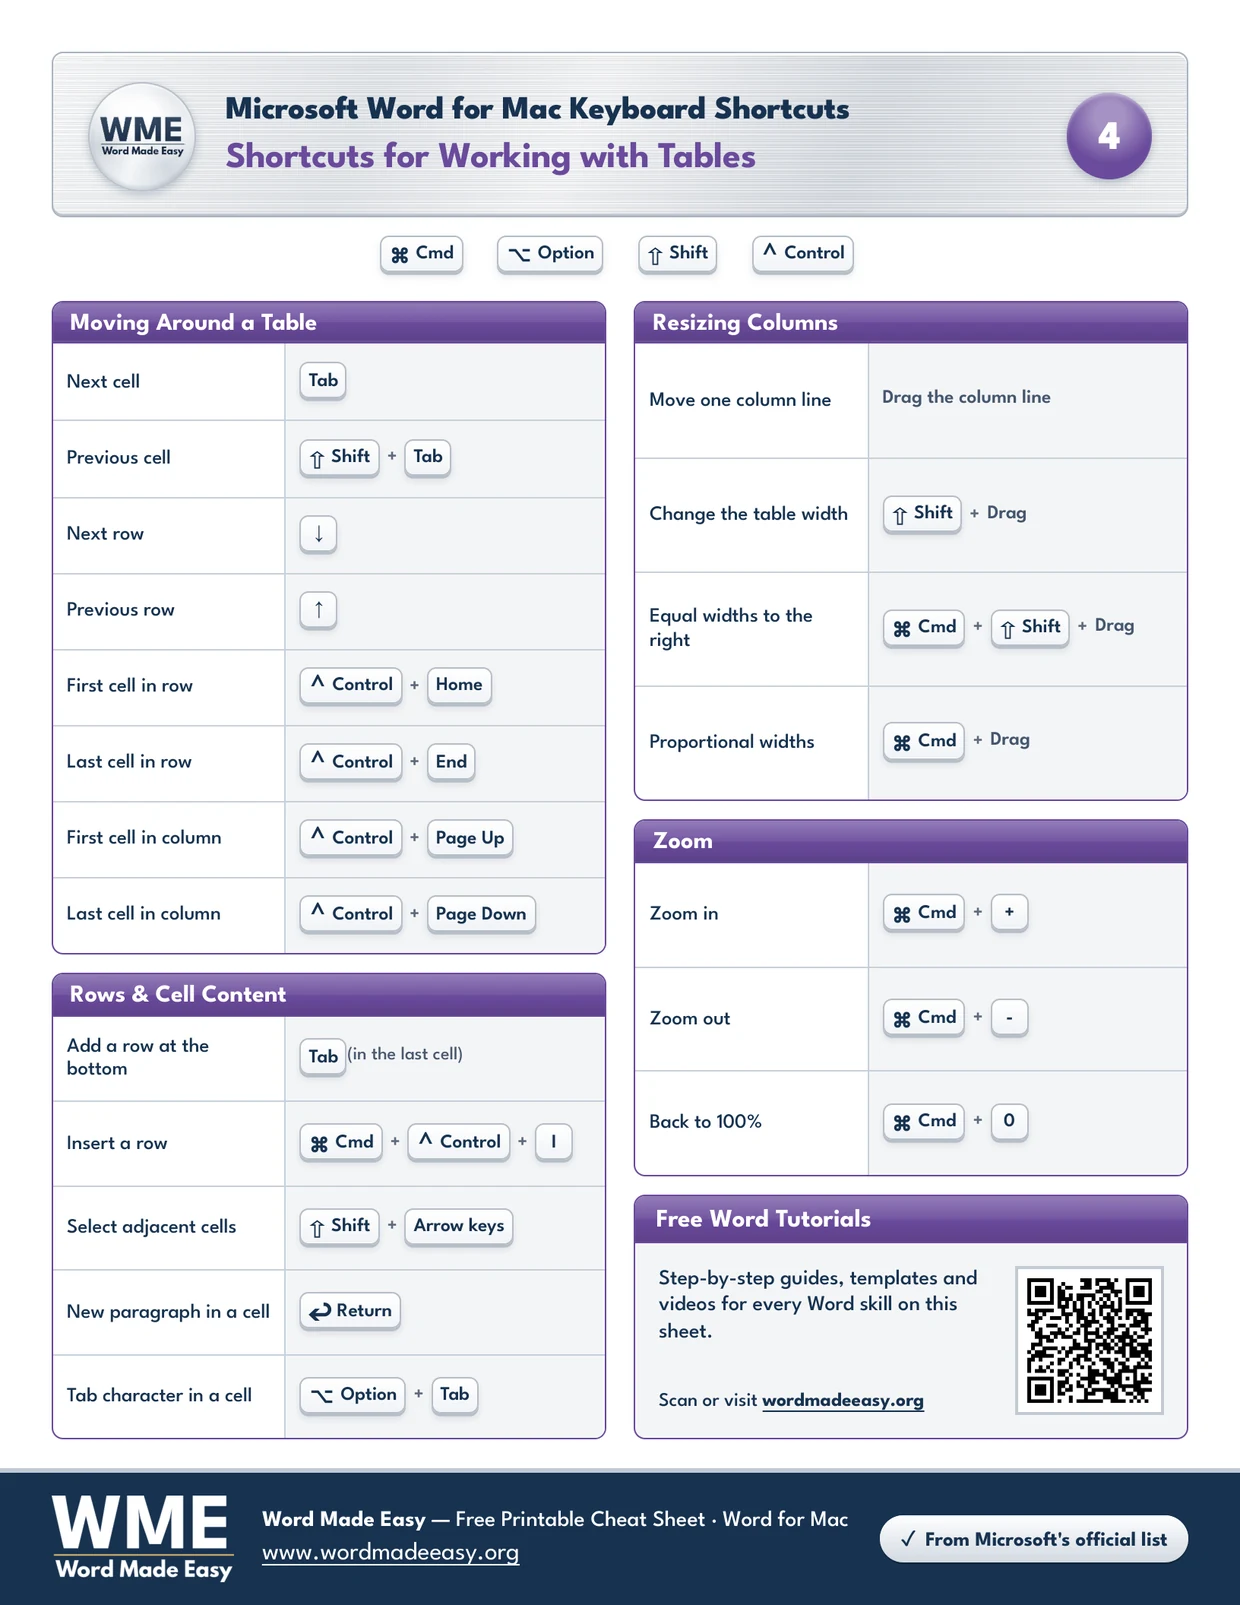Viewport: 1240px width, 1605px height.
Task: Click the up arrow key for Previous row
Action: coord(318,609)
